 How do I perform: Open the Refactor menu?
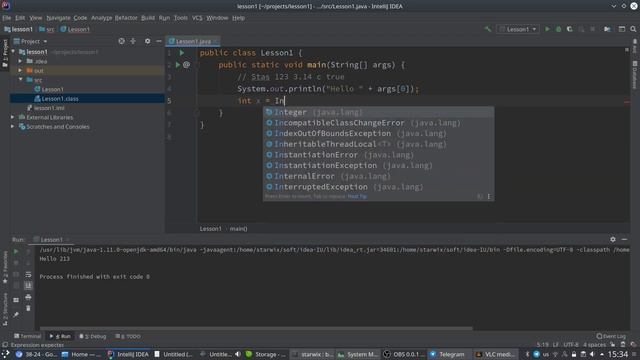126,18
